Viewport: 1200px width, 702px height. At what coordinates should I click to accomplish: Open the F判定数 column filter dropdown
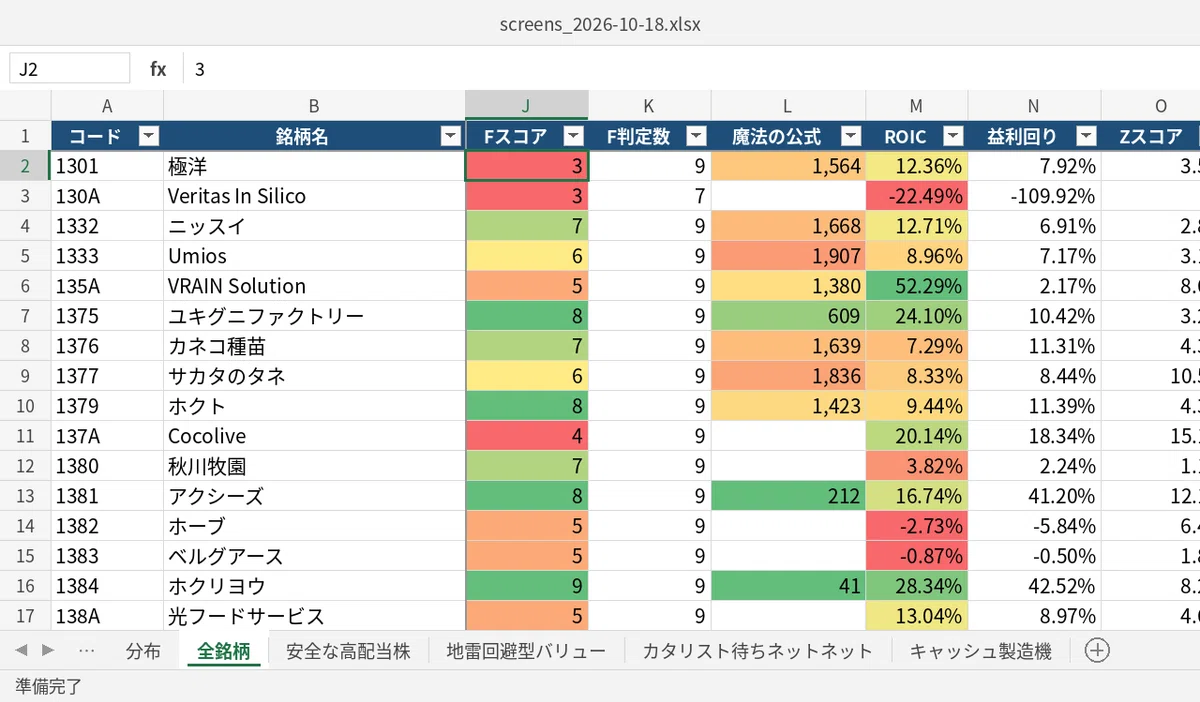tap(697, 137)
